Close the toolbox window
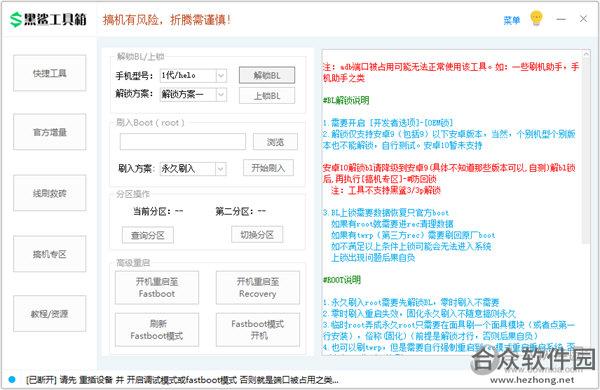The image size is (600, 390). click(x=583, y=19)
